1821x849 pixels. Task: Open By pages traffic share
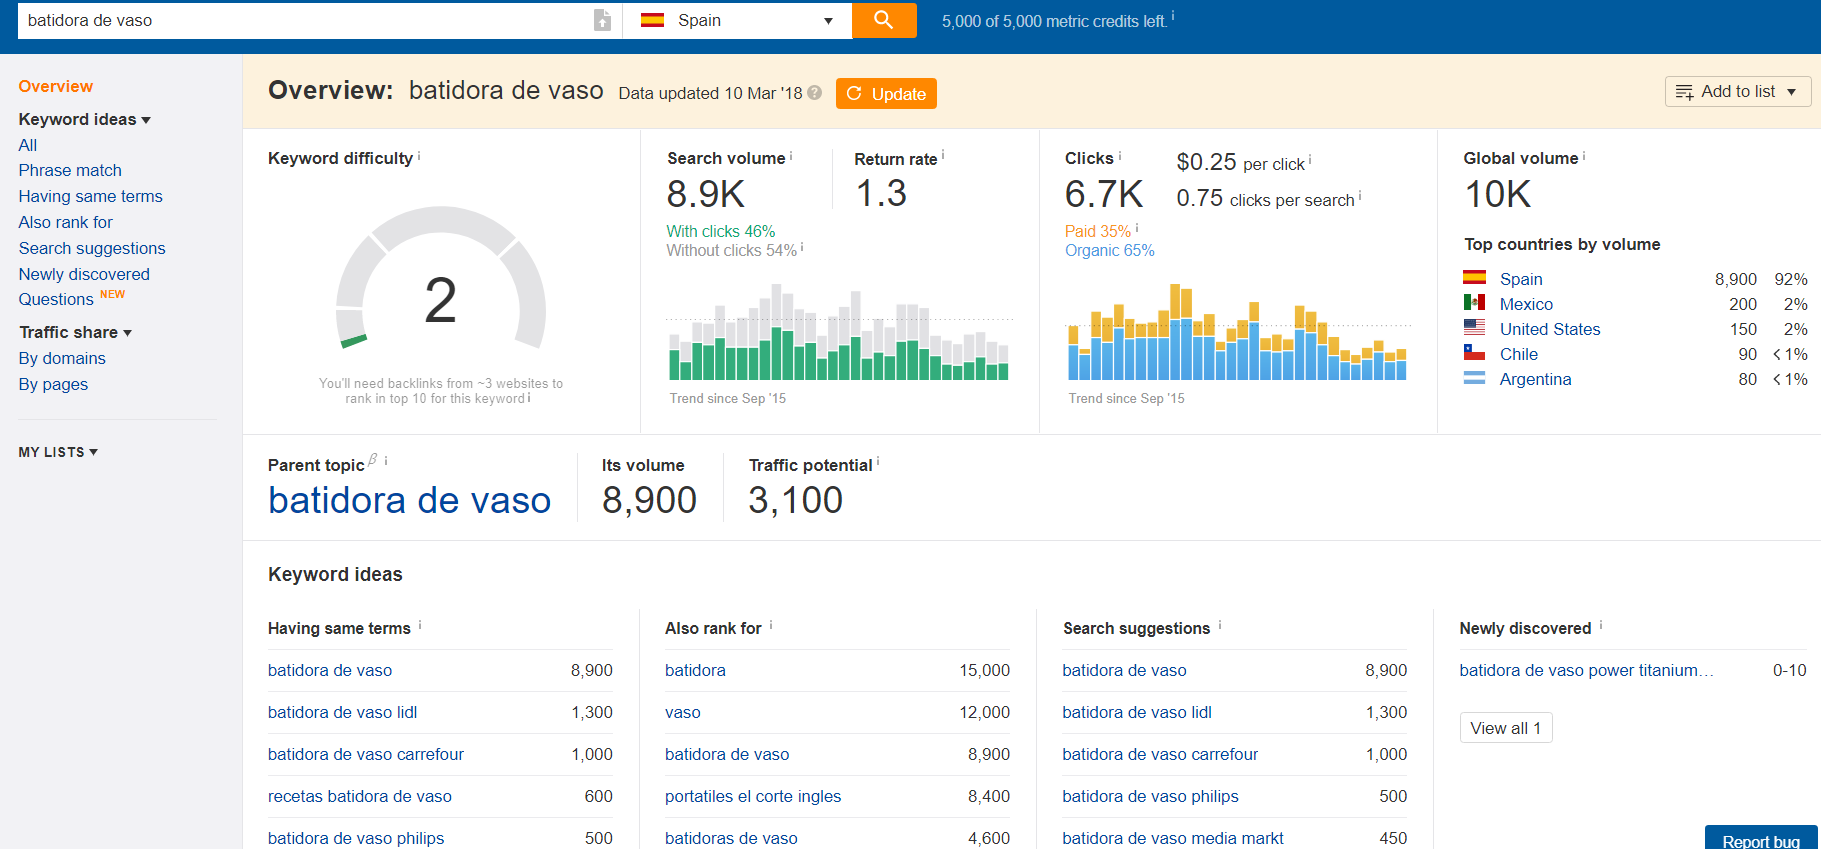coord(53,384)
